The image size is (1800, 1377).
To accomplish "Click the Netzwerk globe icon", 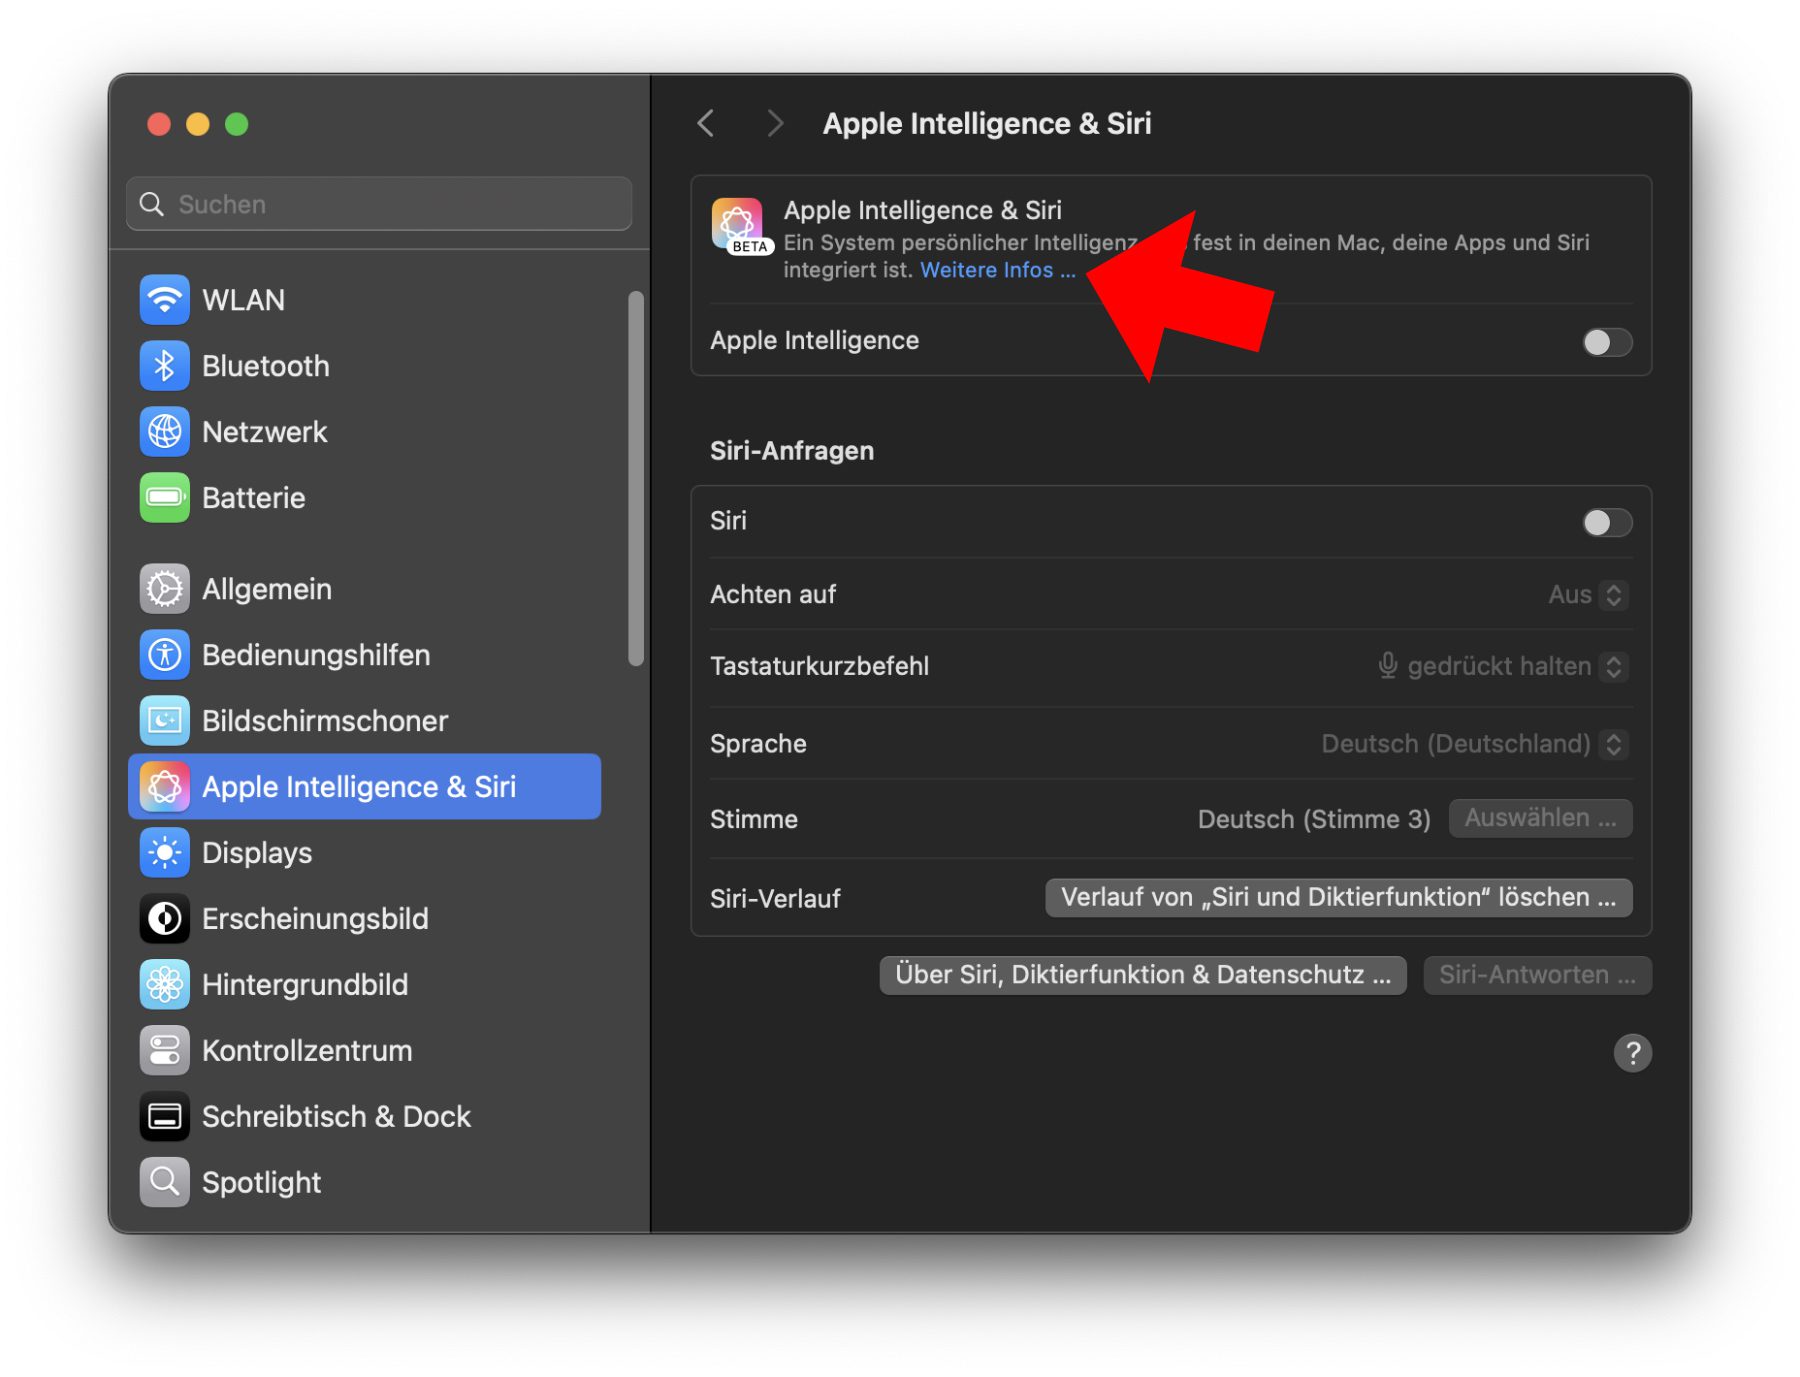I will [x=164, y=432].
